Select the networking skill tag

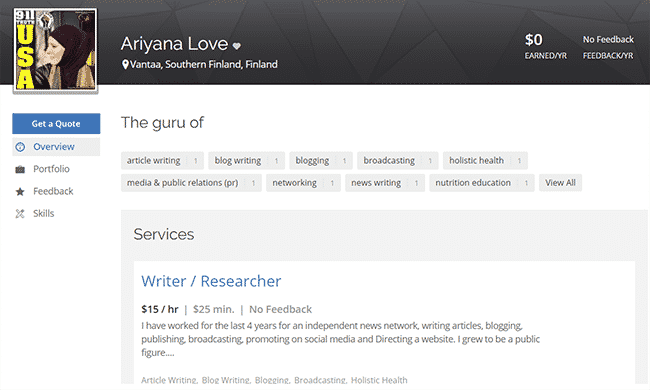303,183
